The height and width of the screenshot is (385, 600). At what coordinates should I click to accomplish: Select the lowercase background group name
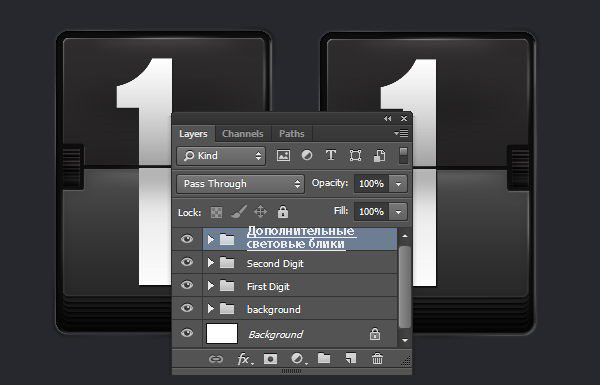click(274, 309)
